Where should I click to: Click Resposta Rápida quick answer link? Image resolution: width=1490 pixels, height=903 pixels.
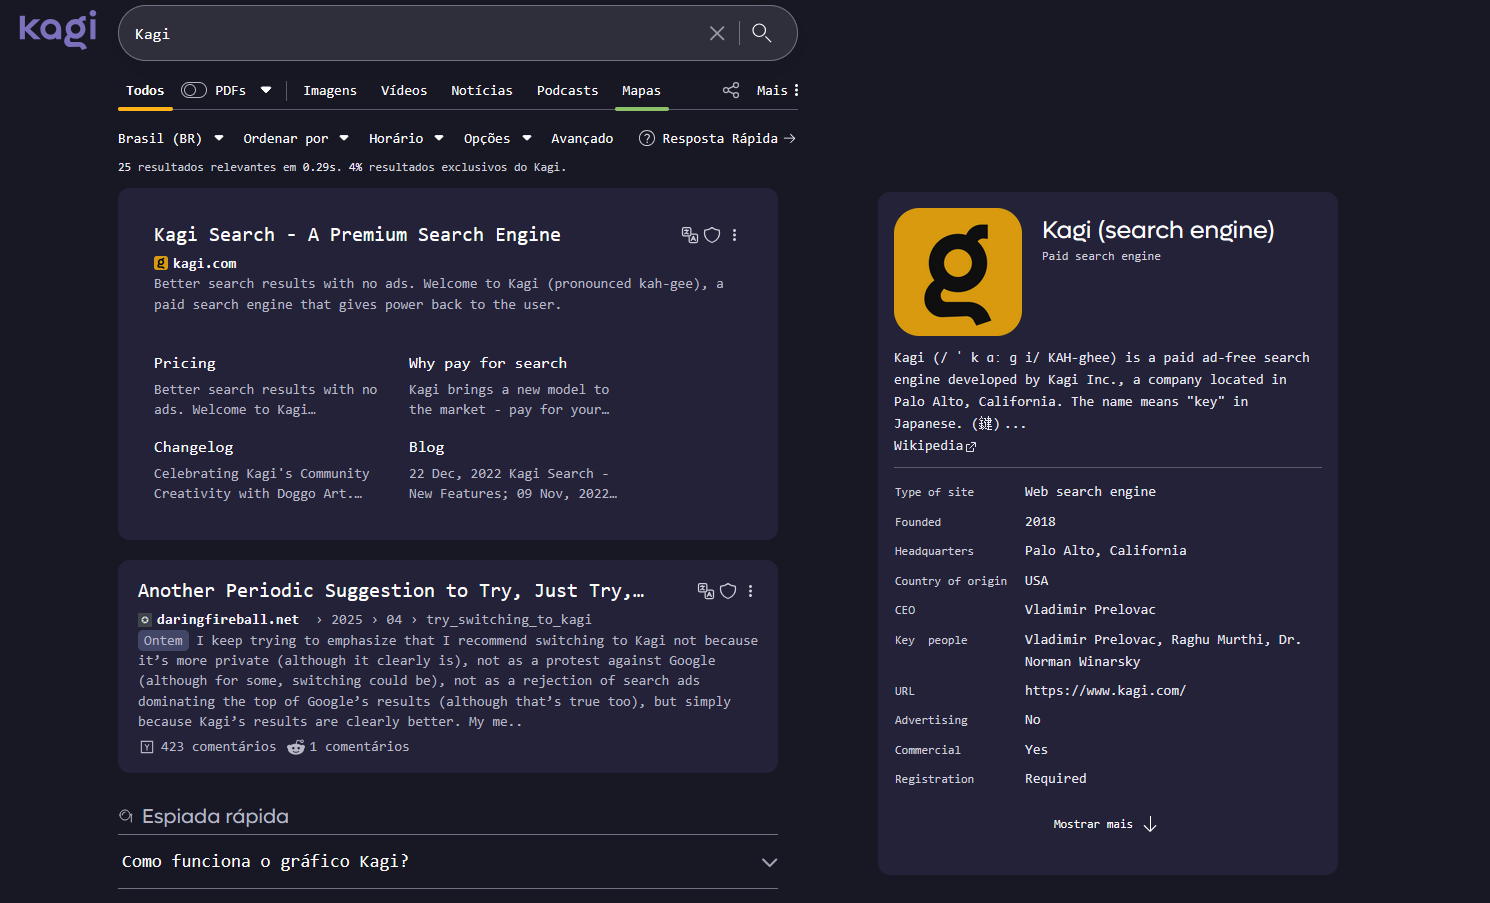click(x=729, y=138)
